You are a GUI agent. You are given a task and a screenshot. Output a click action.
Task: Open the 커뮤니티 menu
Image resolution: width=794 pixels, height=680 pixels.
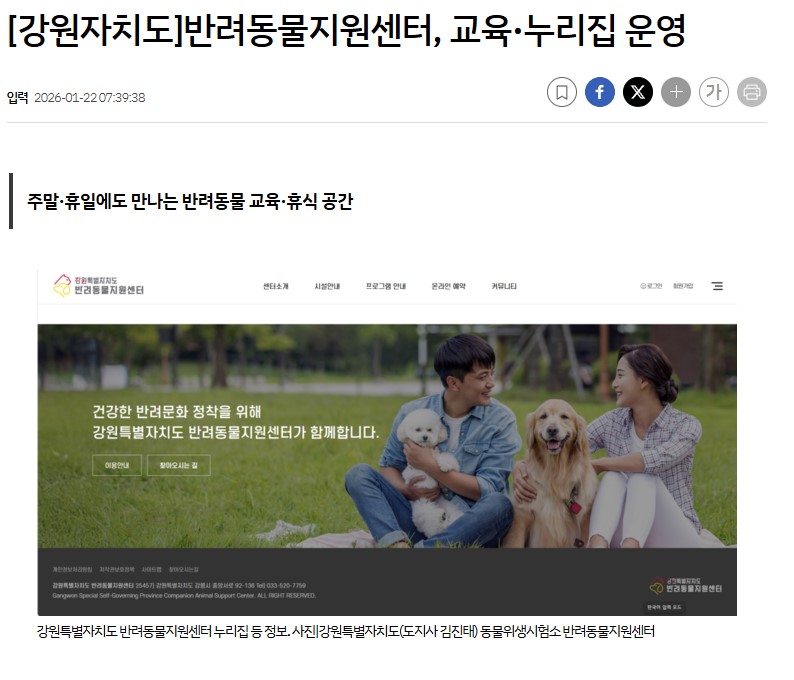point(504,286)
